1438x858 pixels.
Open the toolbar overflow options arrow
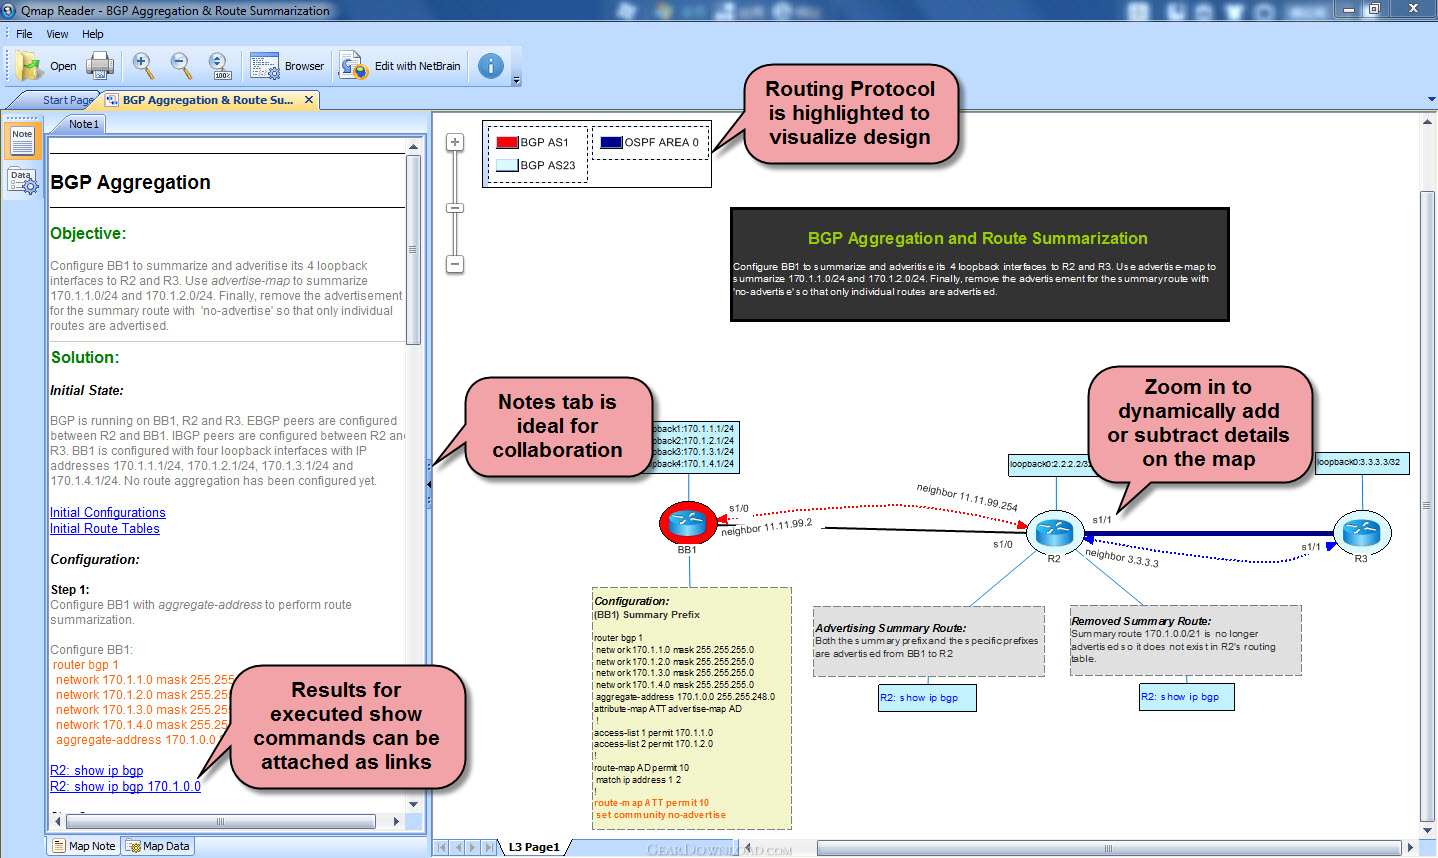click(516, 80)
